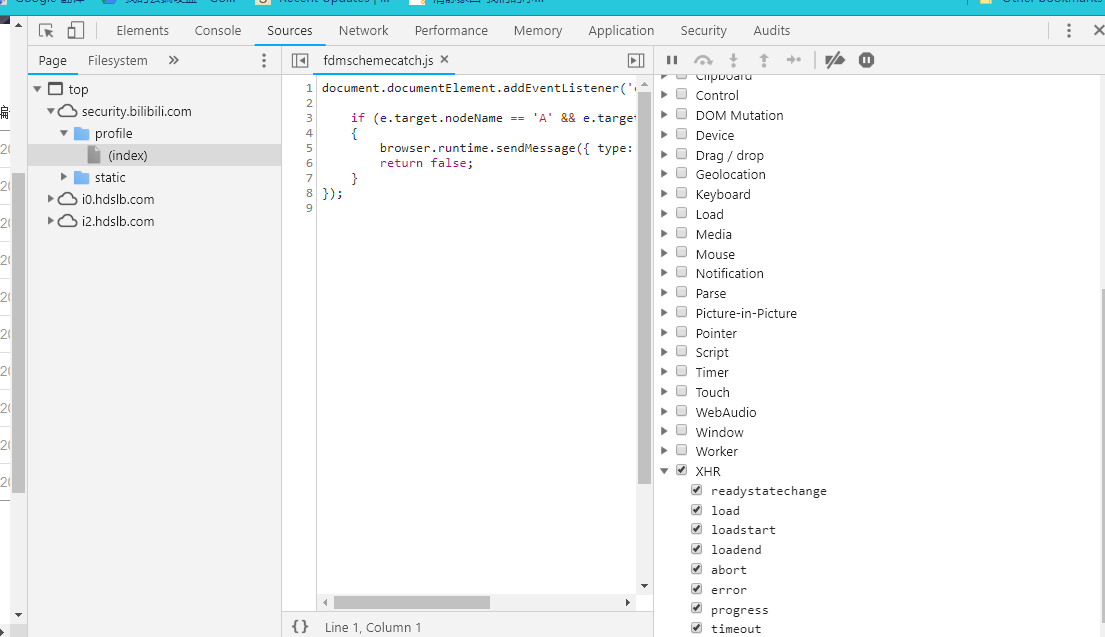The height and width of the screenshot is (637, 1105).
Task: Click the step over function icon
Action: click(x=703, y=60)
